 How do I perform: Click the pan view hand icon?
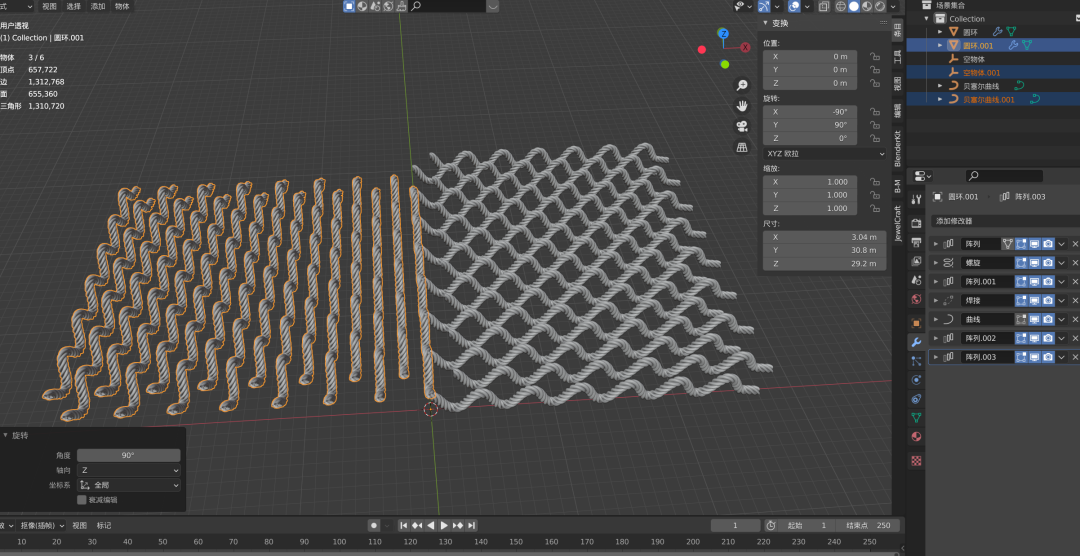742,106
